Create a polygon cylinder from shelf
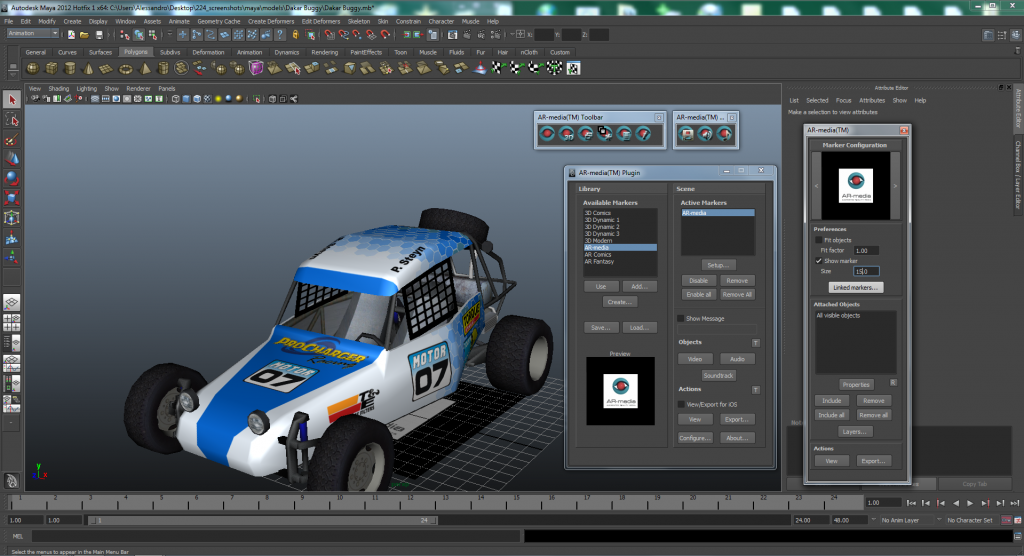The height and width of the screenshot is (556, 1024). pos(69,68)
